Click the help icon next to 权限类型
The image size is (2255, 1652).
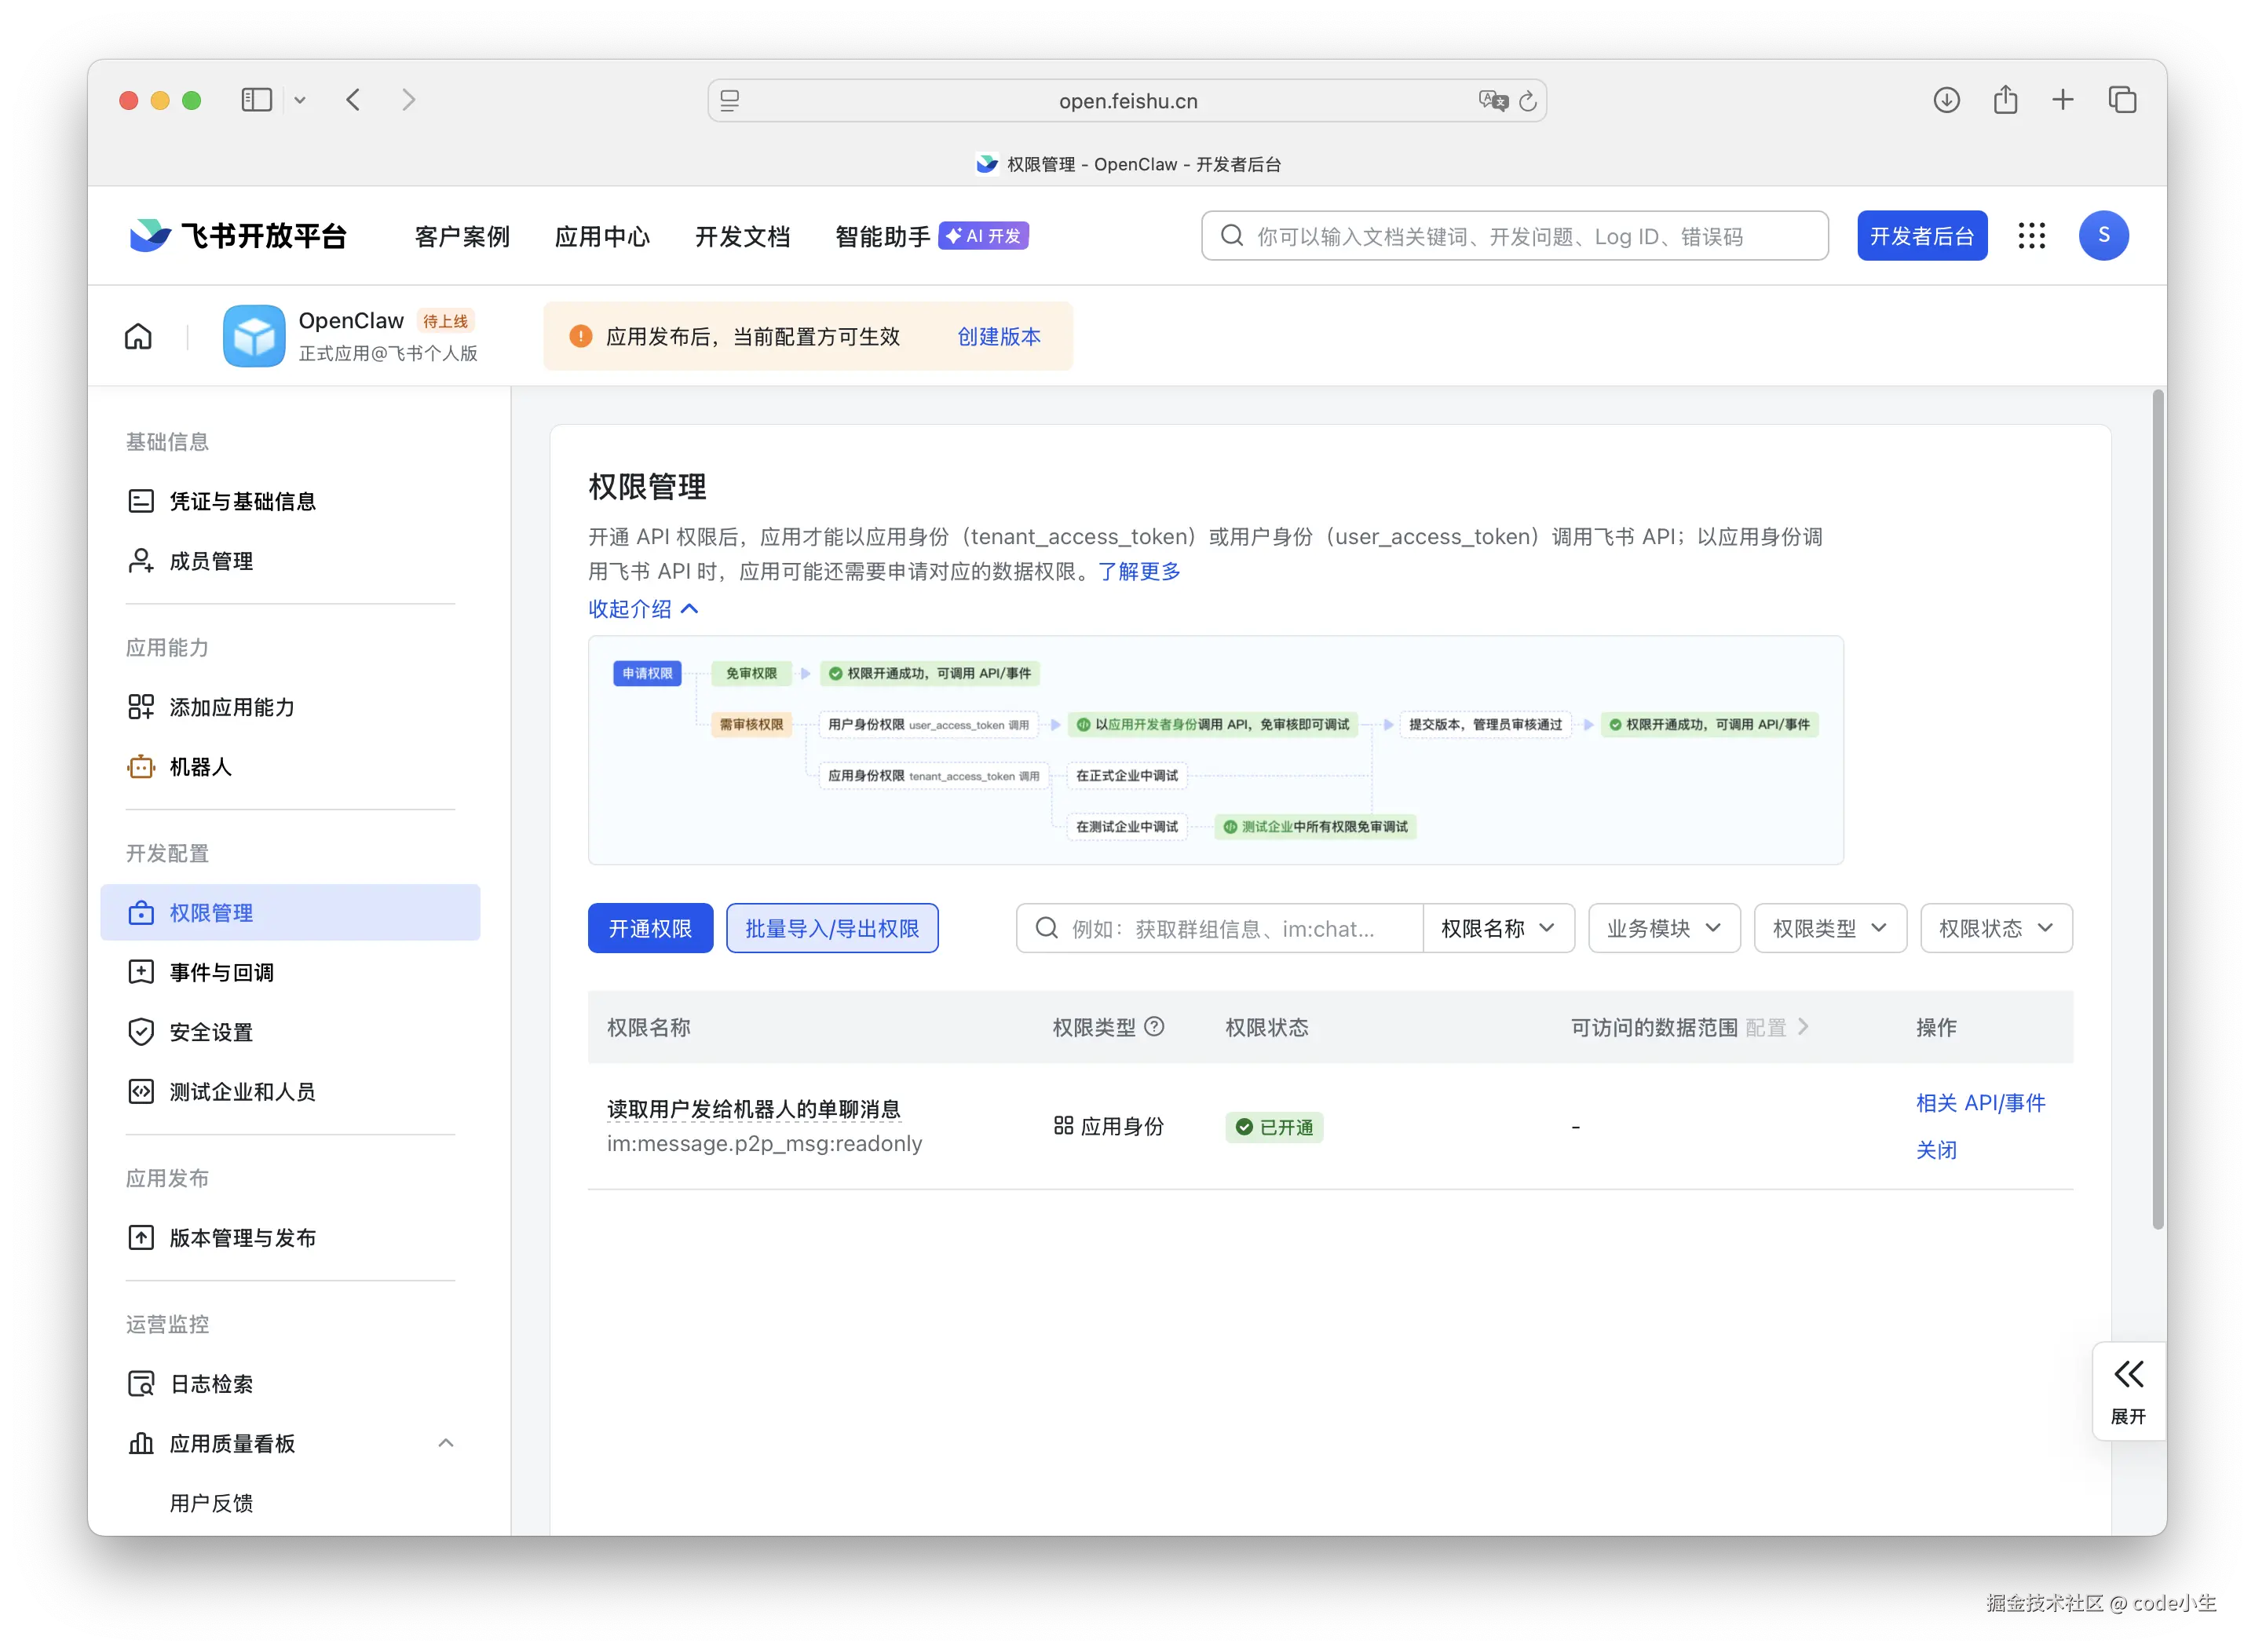pyautogui.click(x=1154, y=1027)
